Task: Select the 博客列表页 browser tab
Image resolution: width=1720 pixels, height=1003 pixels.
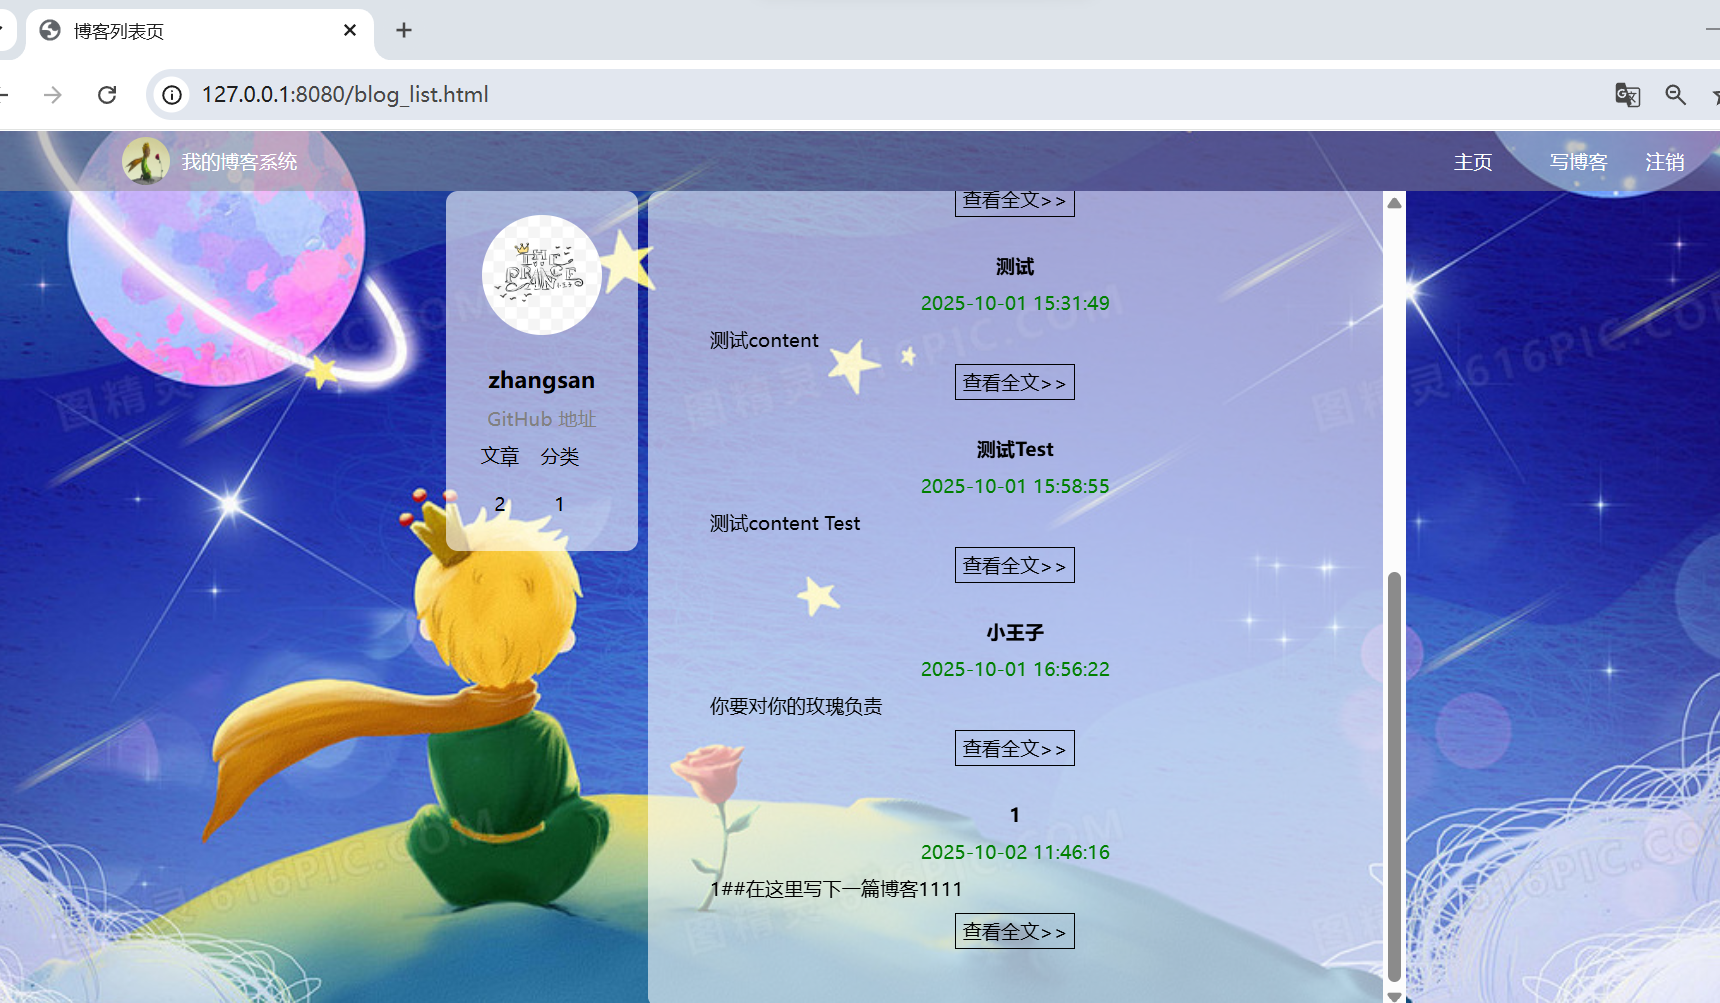Action: click(199, 31)
